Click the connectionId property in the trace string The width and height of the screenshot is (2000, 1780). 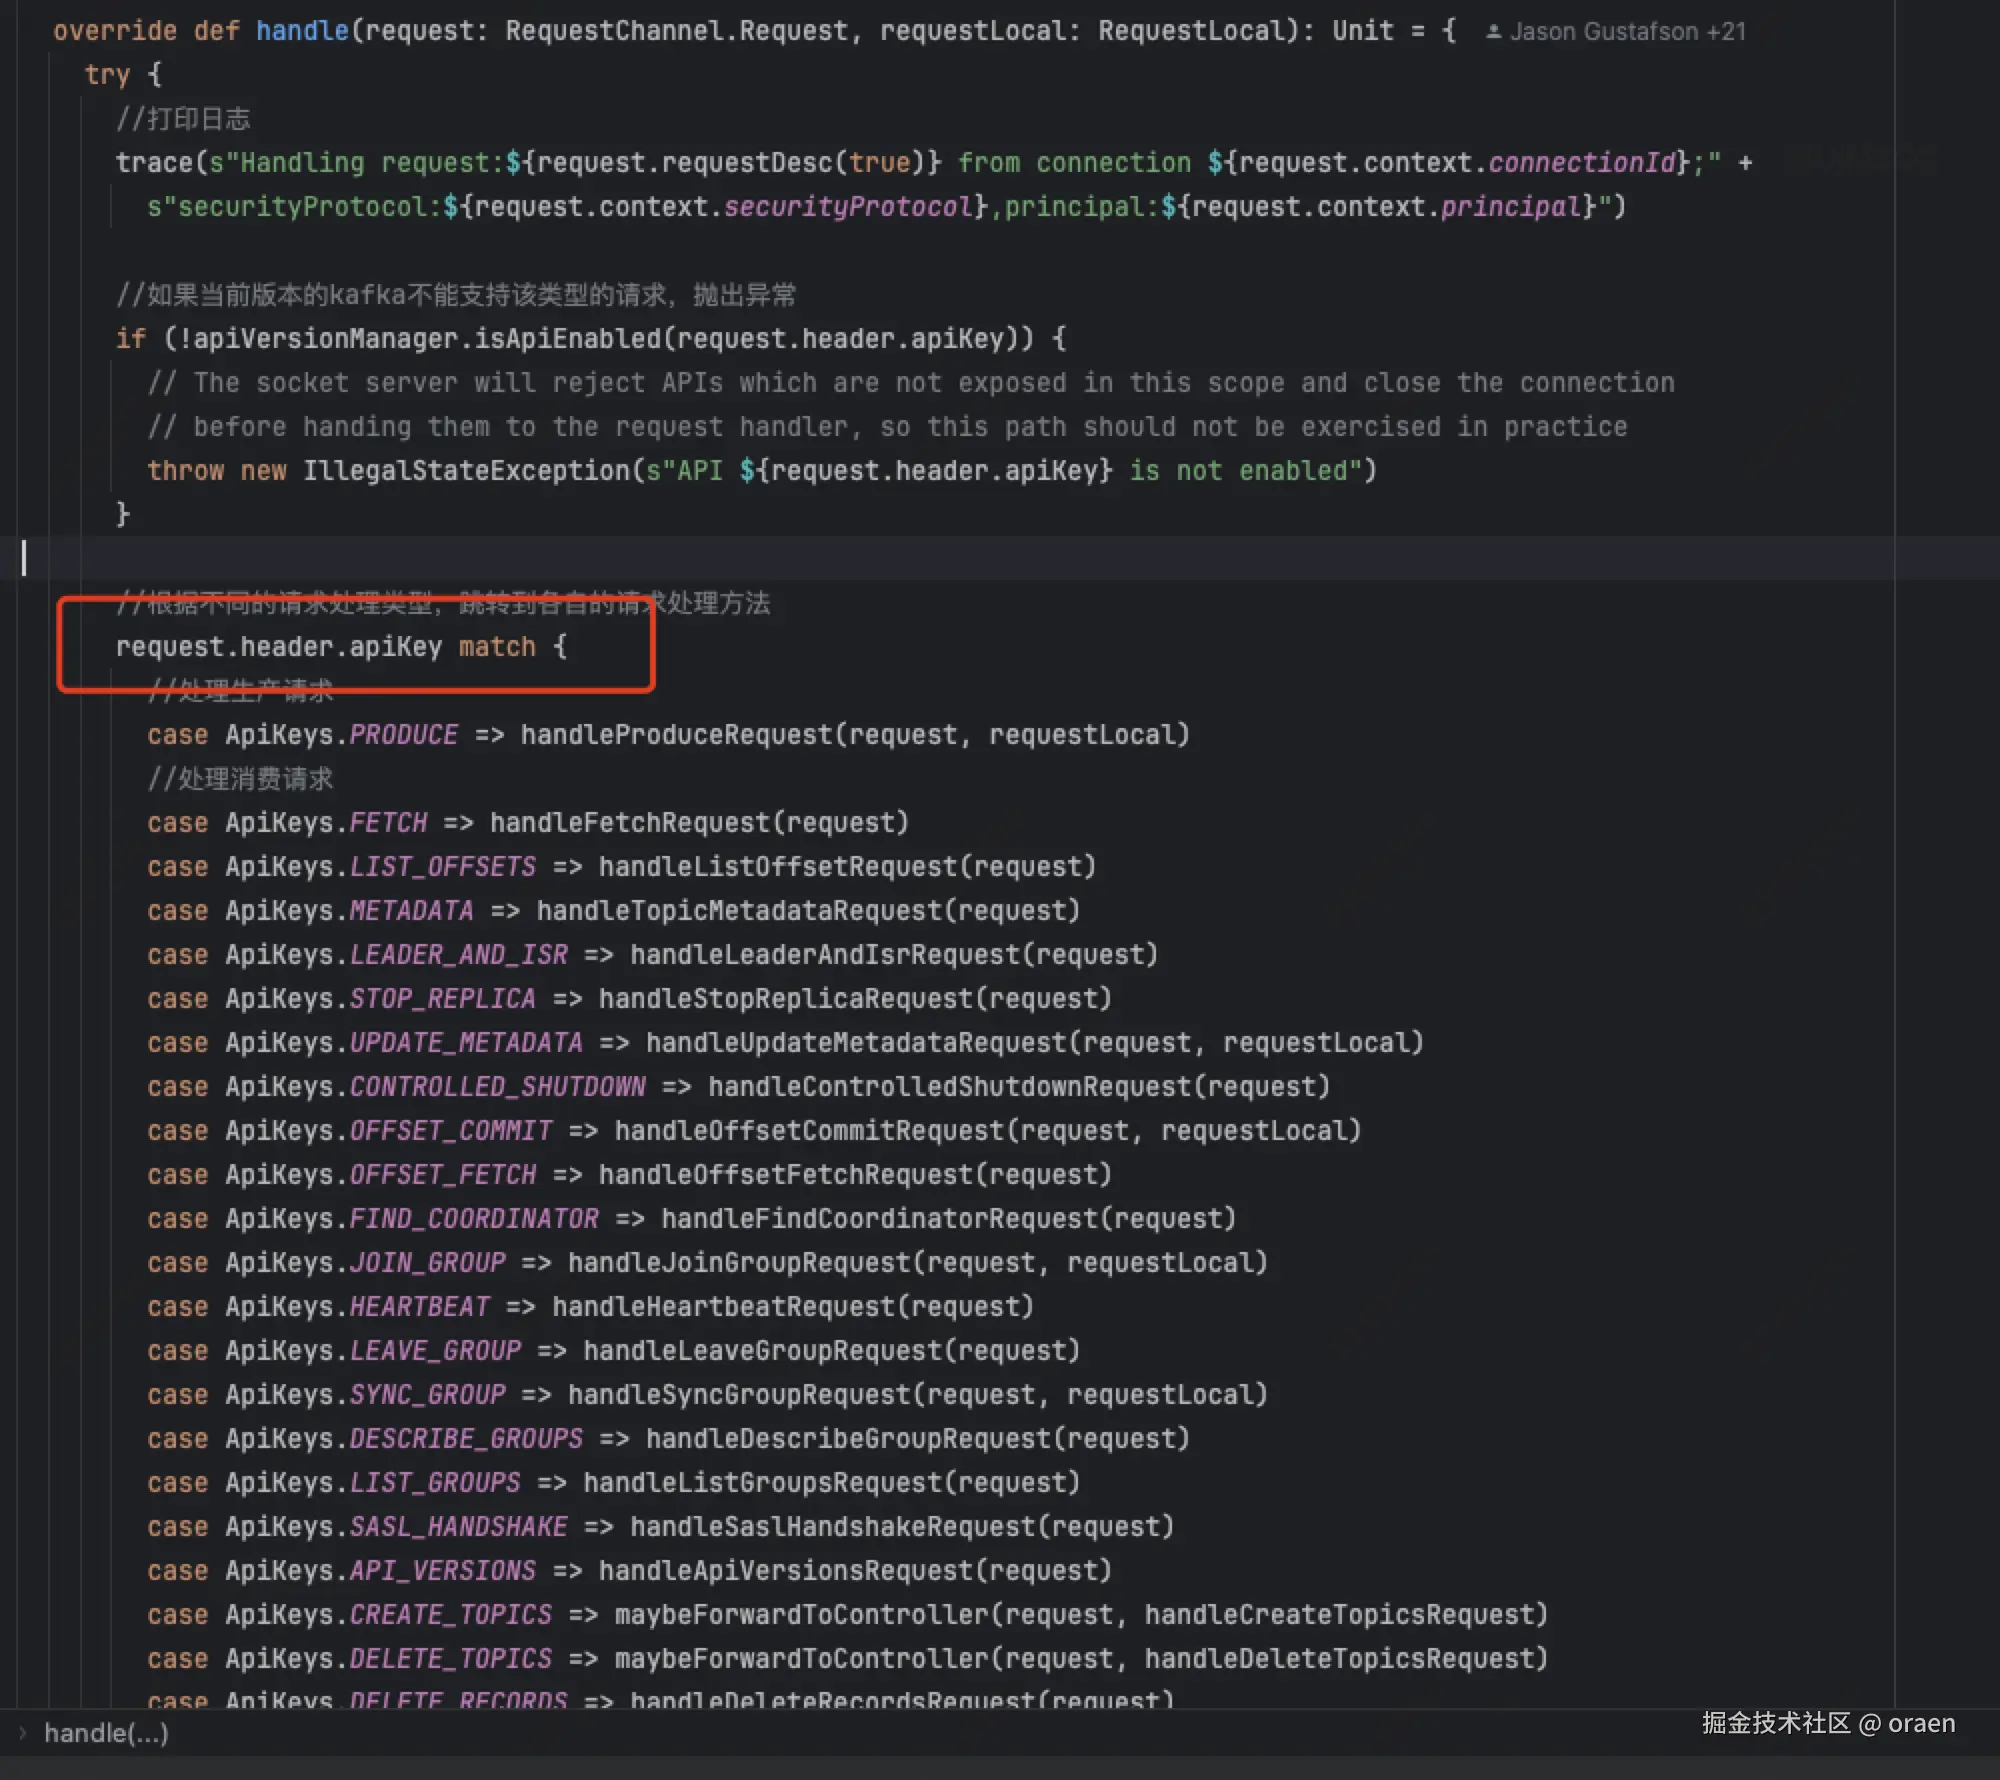pyautogui.click(x=1581, y=163)
